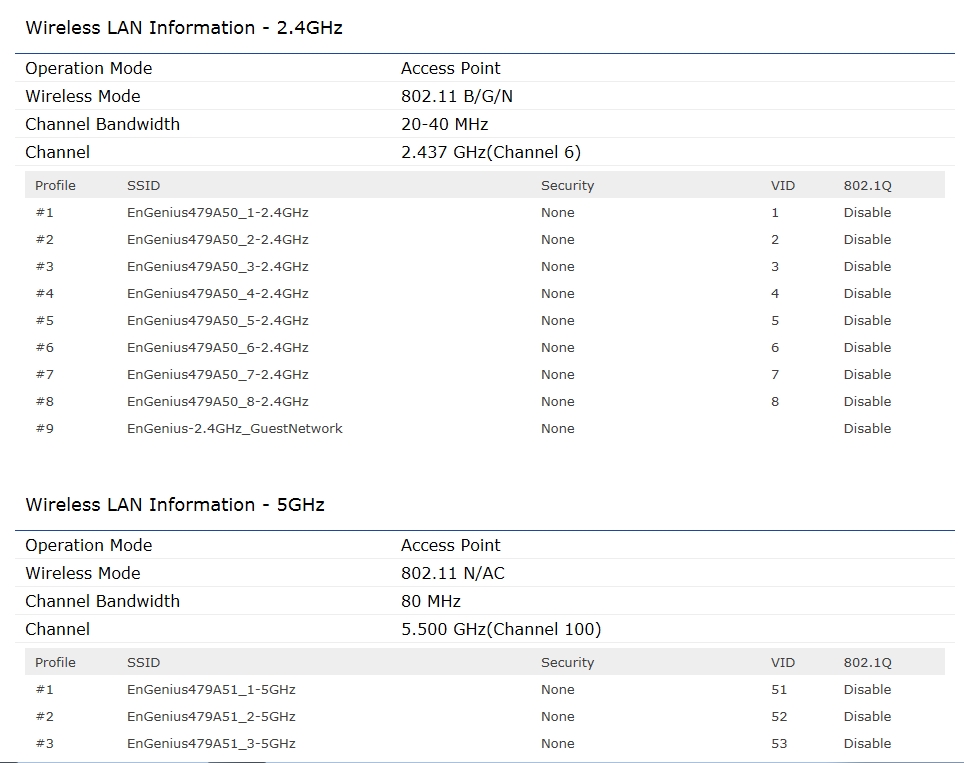Select the EnGenius479A50_1-2.4GHz SSID
Screen dimensions: 964x763
tap(217, 213)
